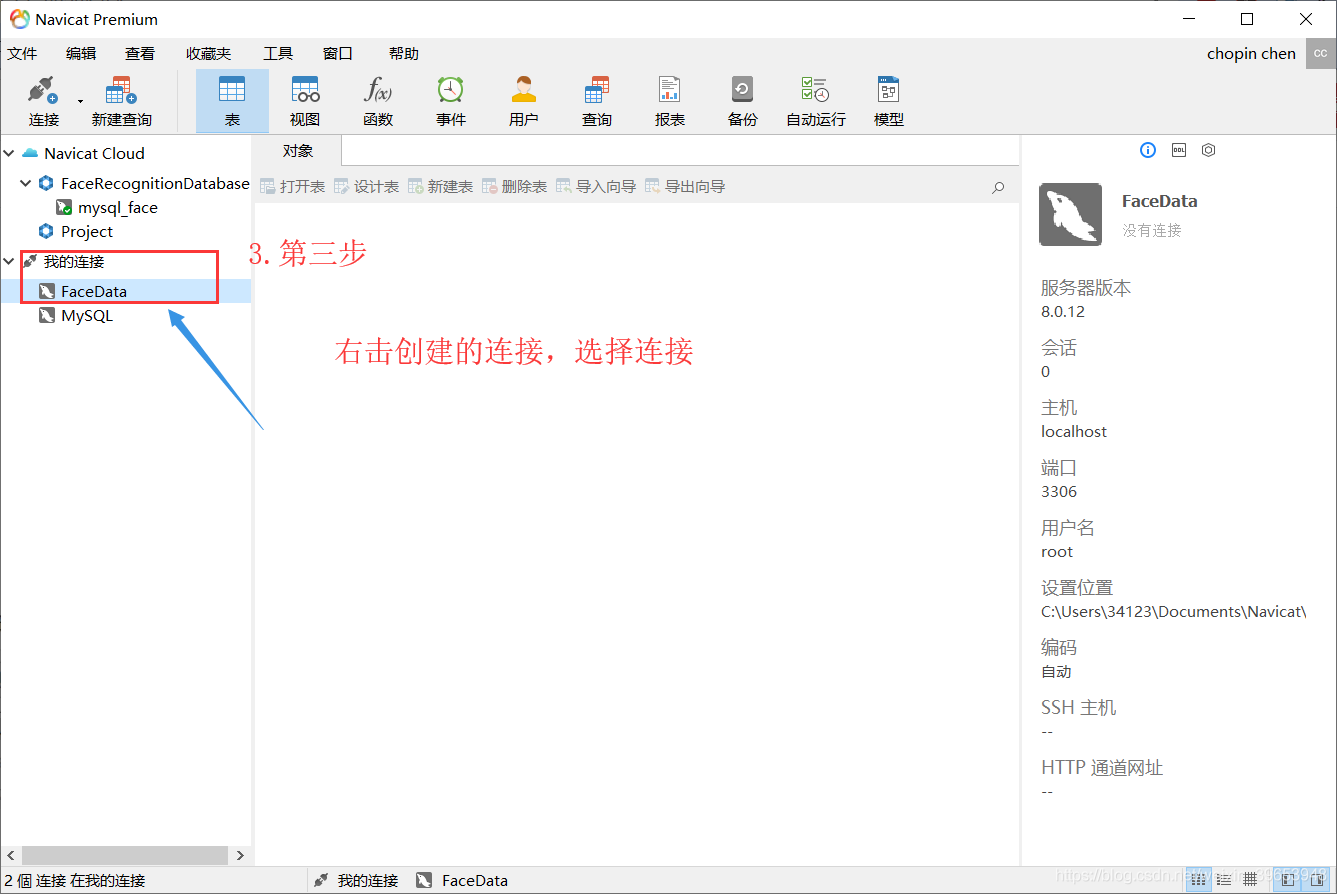The width and height of the screenshot is (1337, 894).
Task: Click the 设计表 button
Action: [366, 187]
